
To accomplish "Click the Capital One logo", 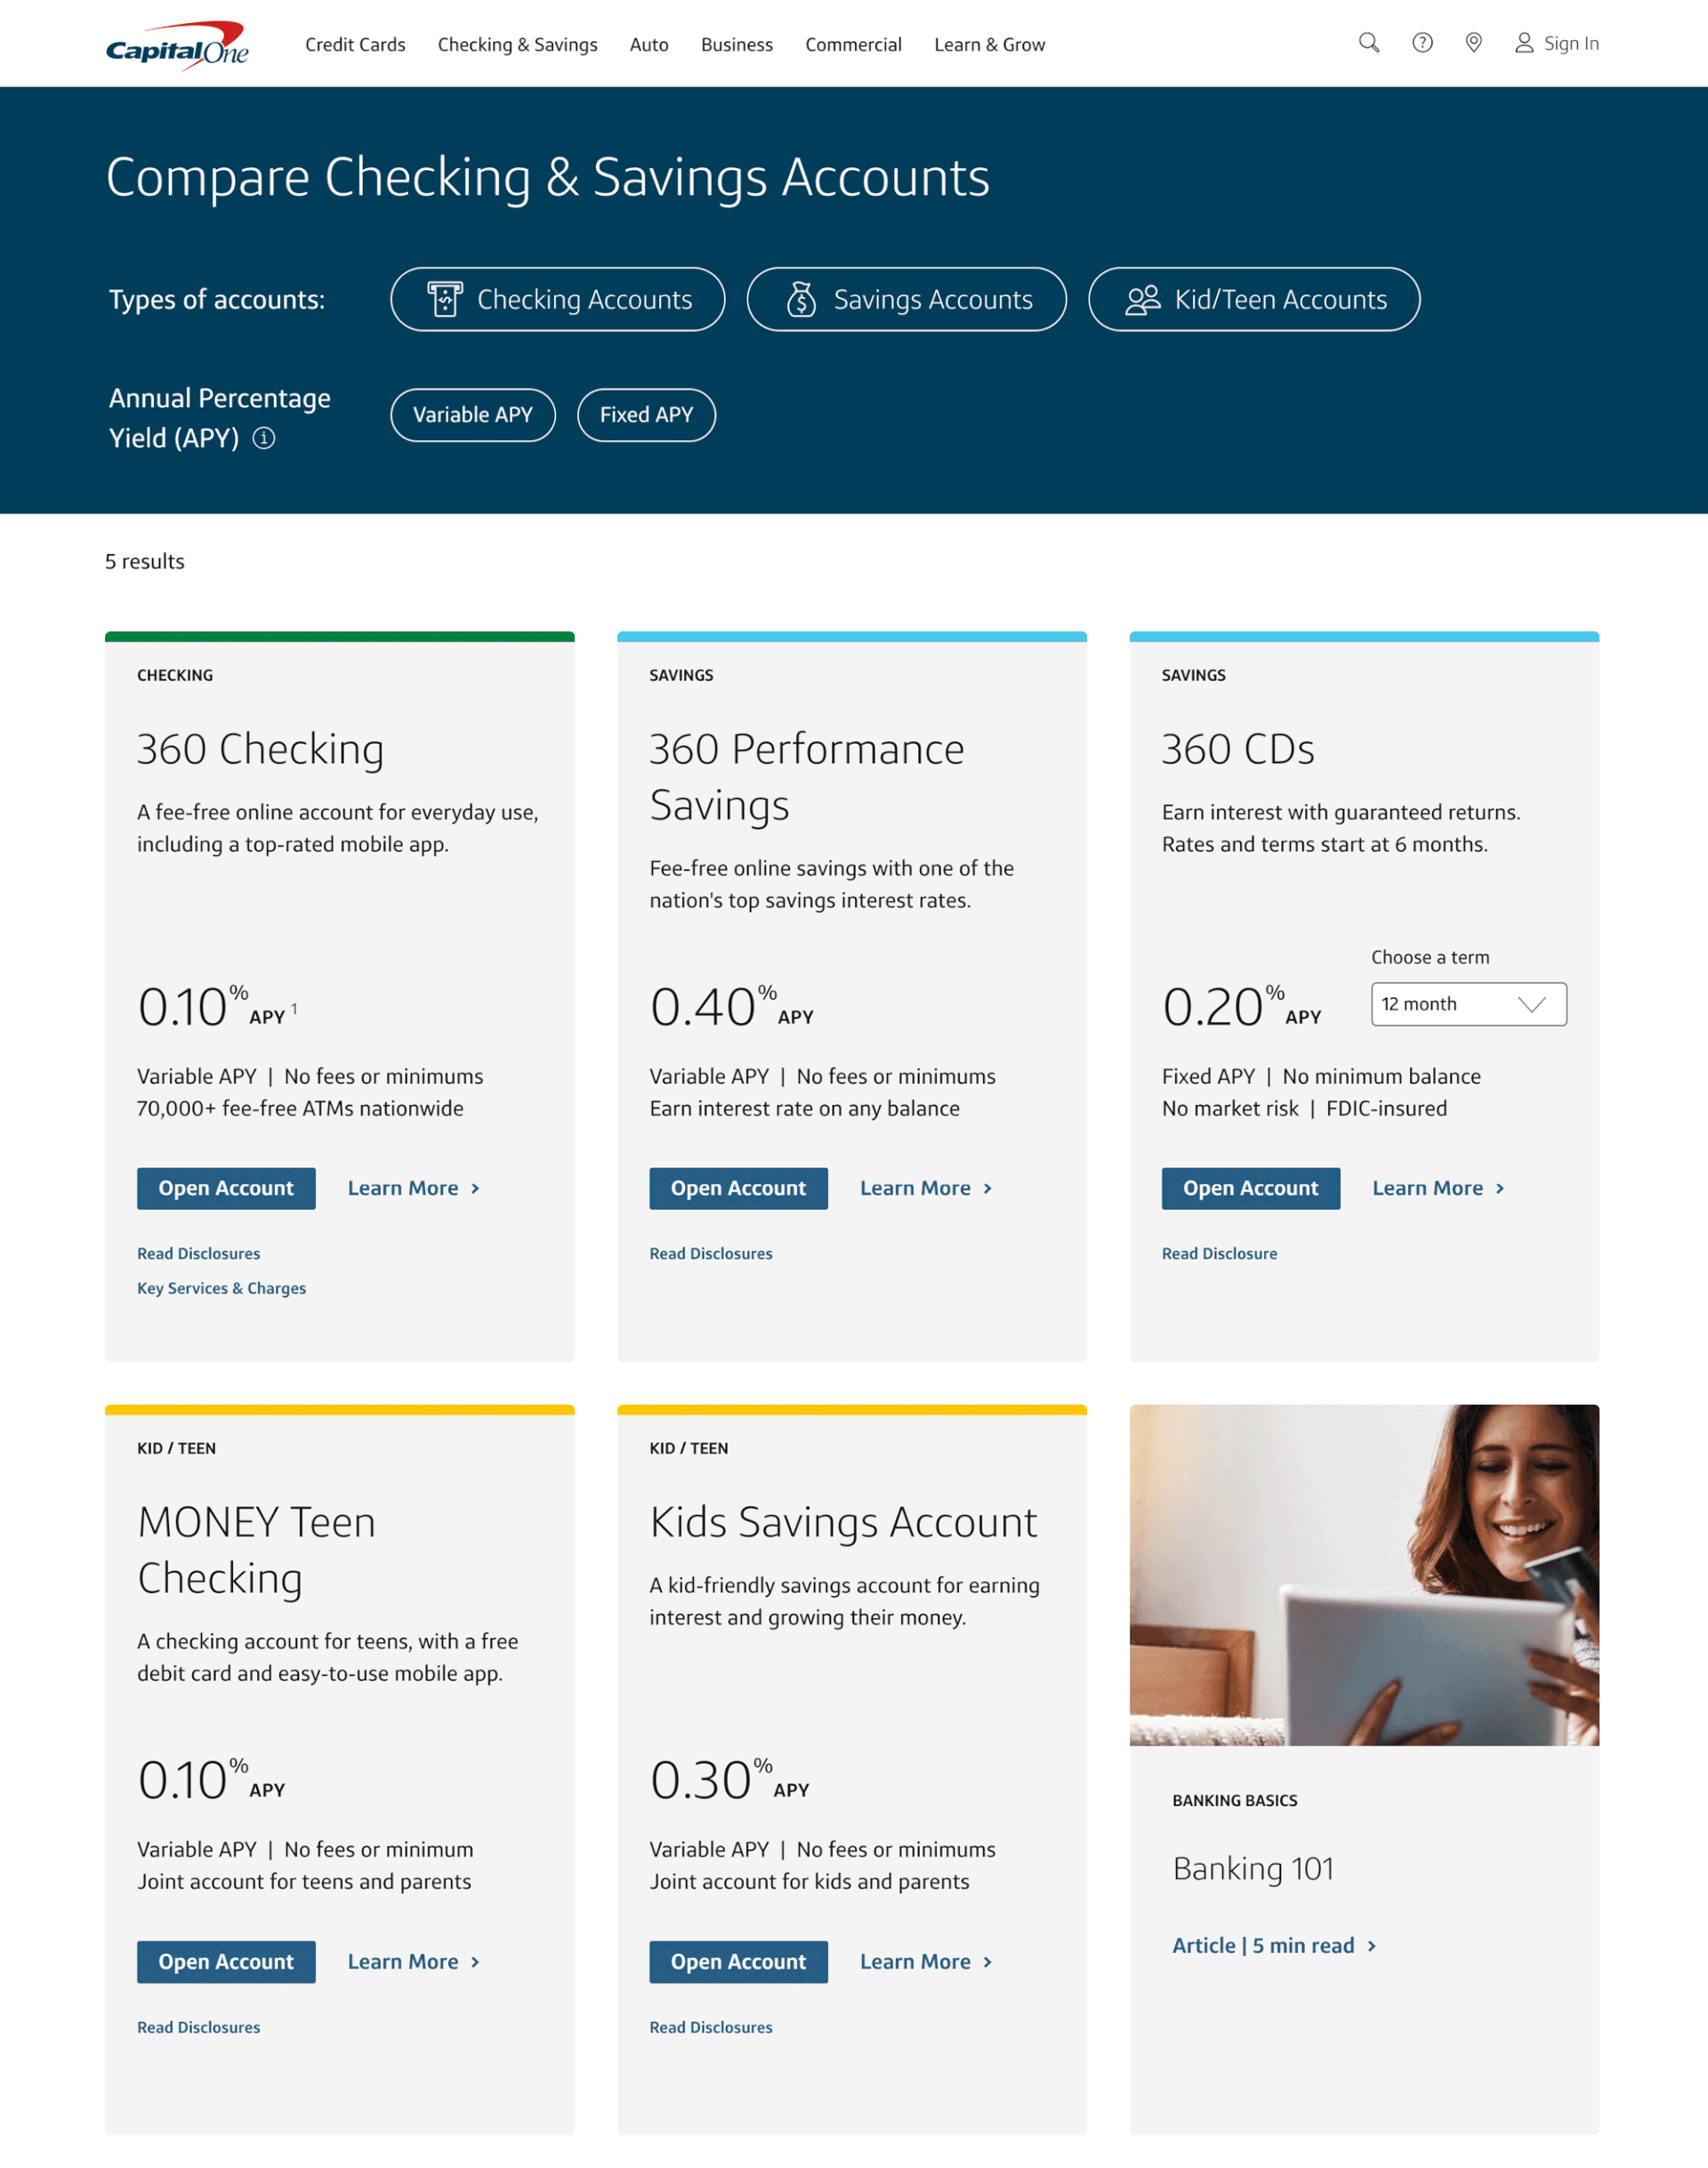I will click(x=177, y=44).
